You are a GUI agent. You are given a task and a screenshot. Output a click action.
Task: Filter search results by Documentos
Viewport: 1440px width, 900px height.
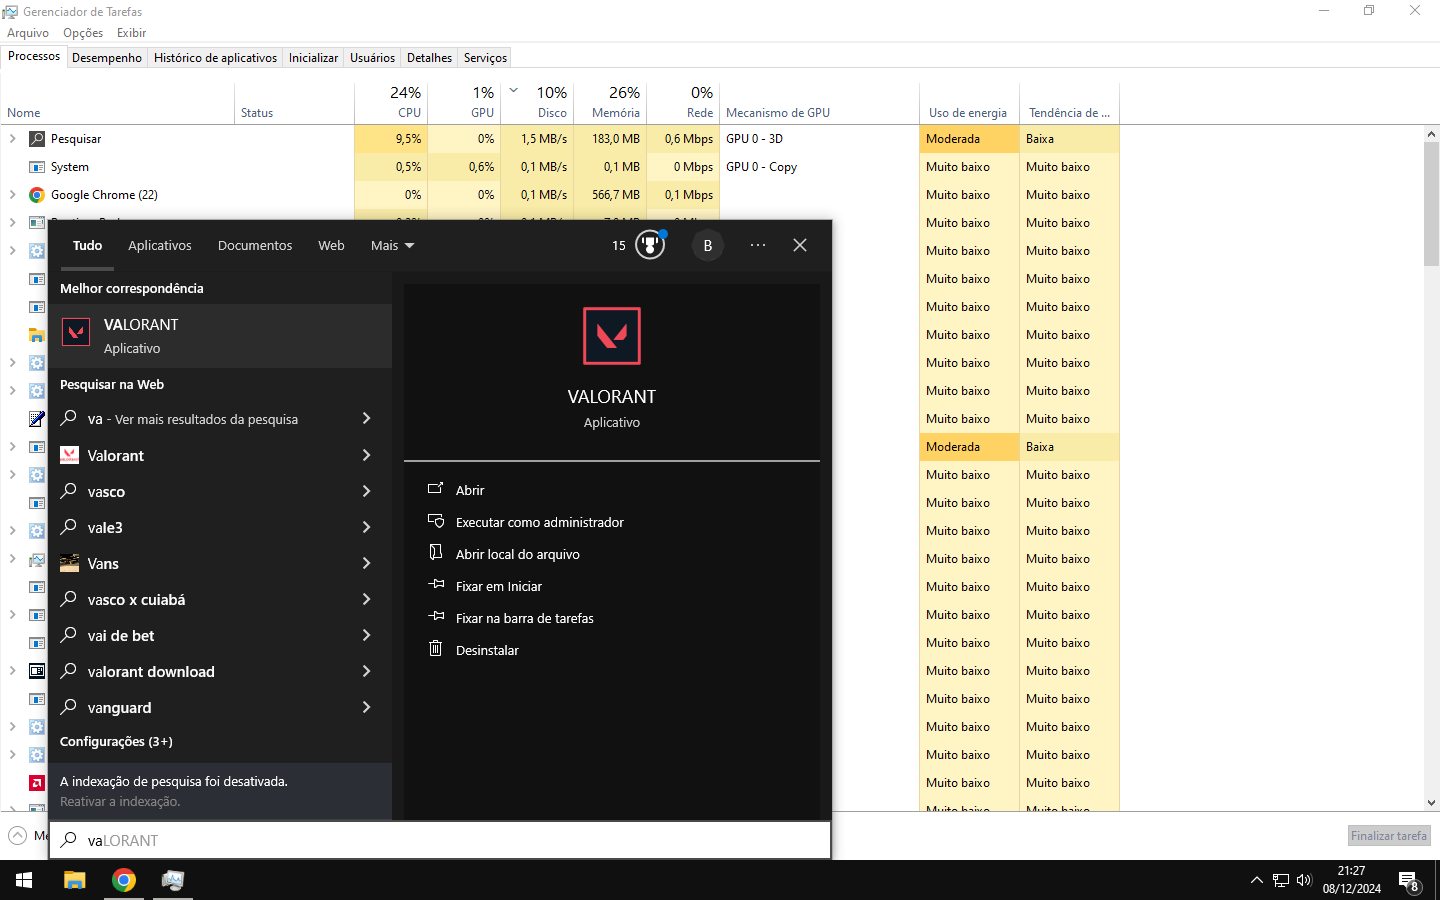255,245
